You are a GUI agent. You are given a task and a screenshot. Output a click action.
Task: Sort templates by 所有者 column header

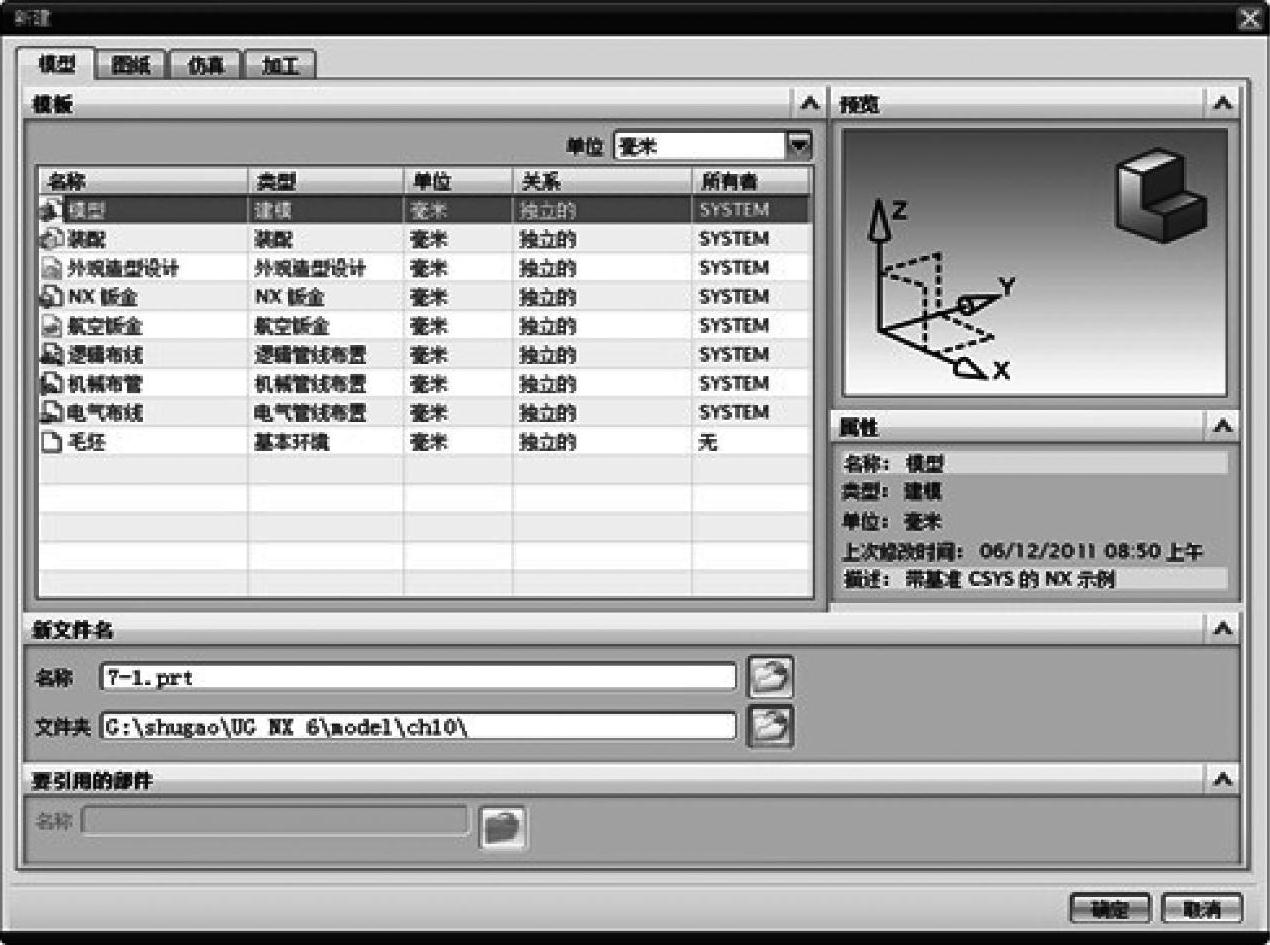click(x=750, y=181)
